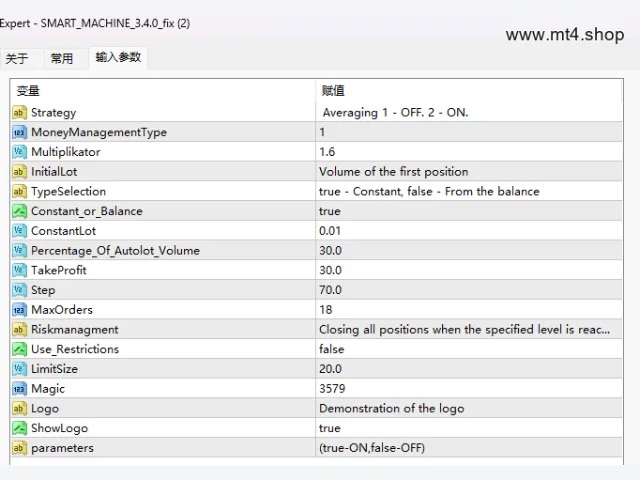This screenshot has width=640, height=480.
Task: Click the integer icon beside MoneyManagementType
Action: click(x=19, y=132)
